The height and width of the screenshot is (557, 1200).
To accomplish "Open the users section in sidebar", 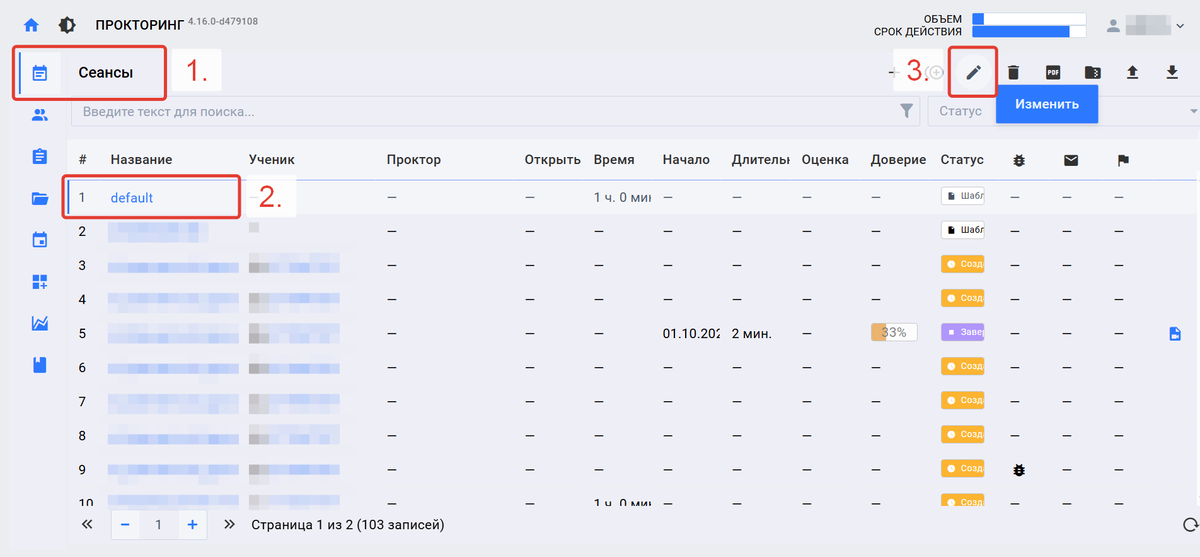I will click(40, 115).
